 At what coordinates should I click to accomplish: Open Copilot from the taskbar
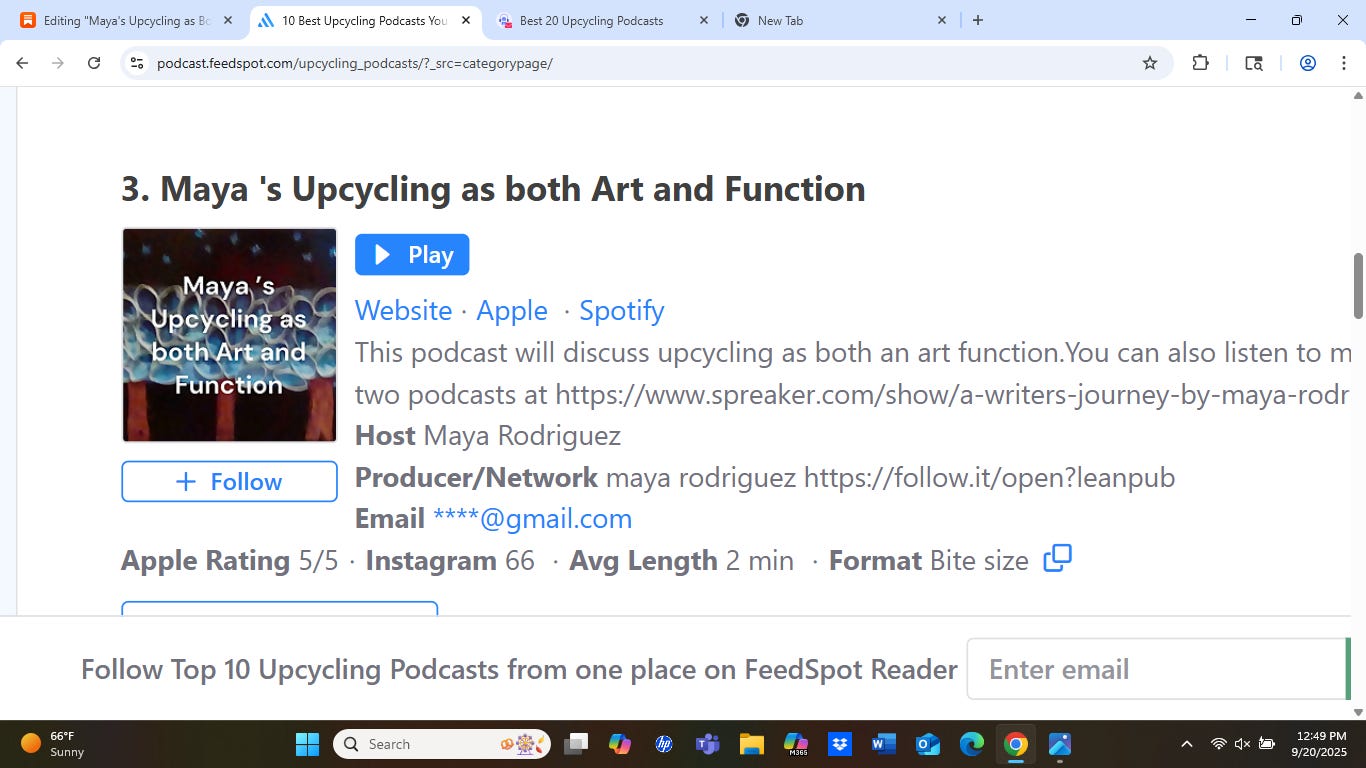620,744
